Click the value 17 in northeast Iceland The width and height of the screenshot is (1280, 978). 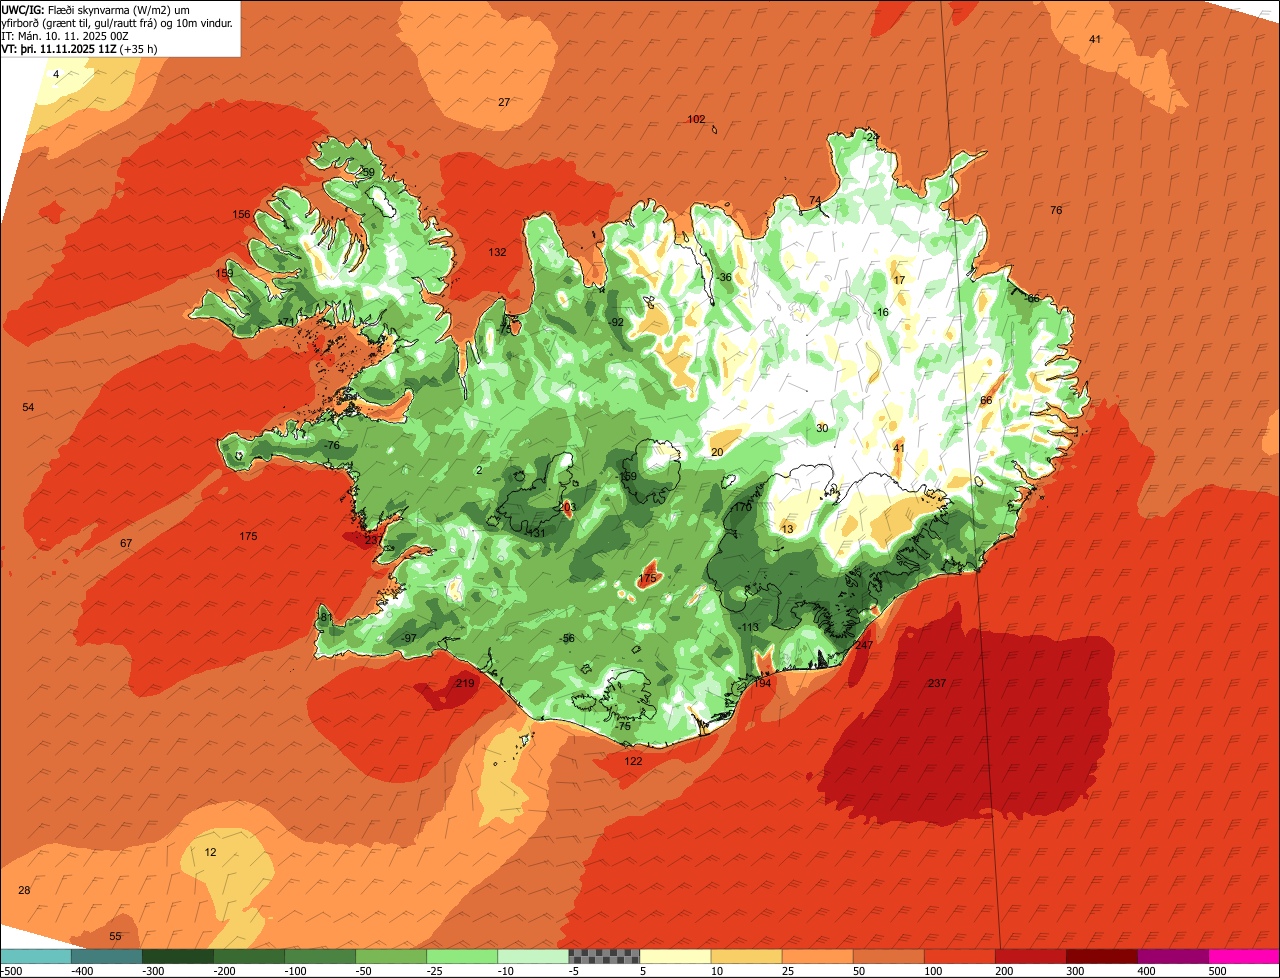click(899, 280)
